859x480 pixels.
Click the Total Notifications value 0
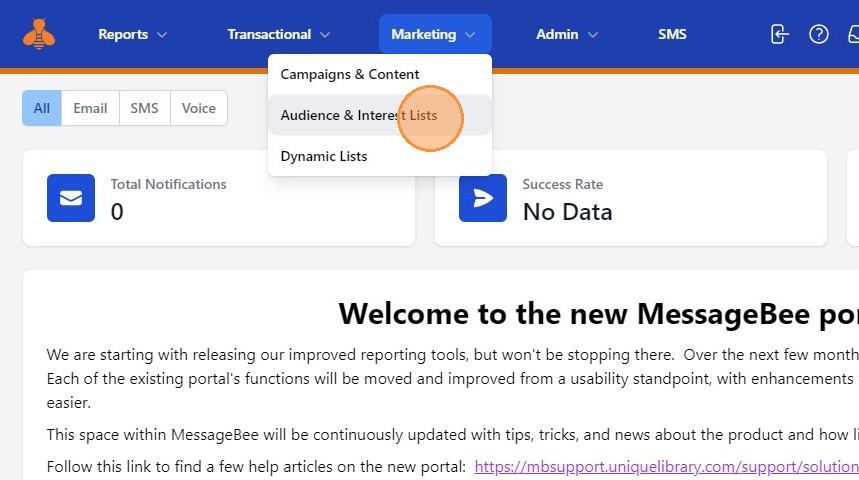(x=117, y=212)
